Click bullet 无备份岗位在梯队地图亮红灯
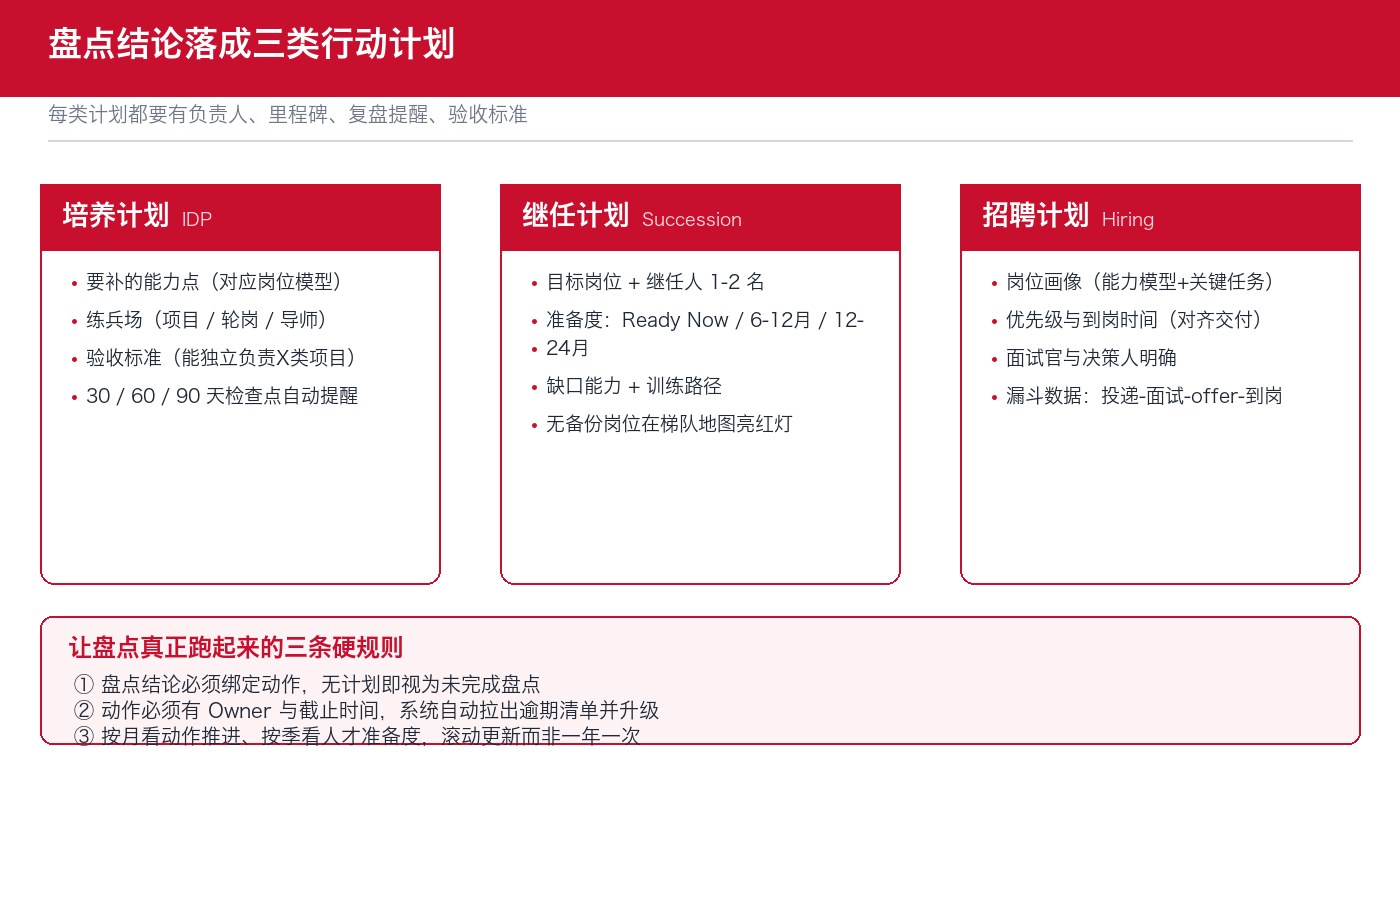Screen dimensions: 1400x900 point(669,424)
